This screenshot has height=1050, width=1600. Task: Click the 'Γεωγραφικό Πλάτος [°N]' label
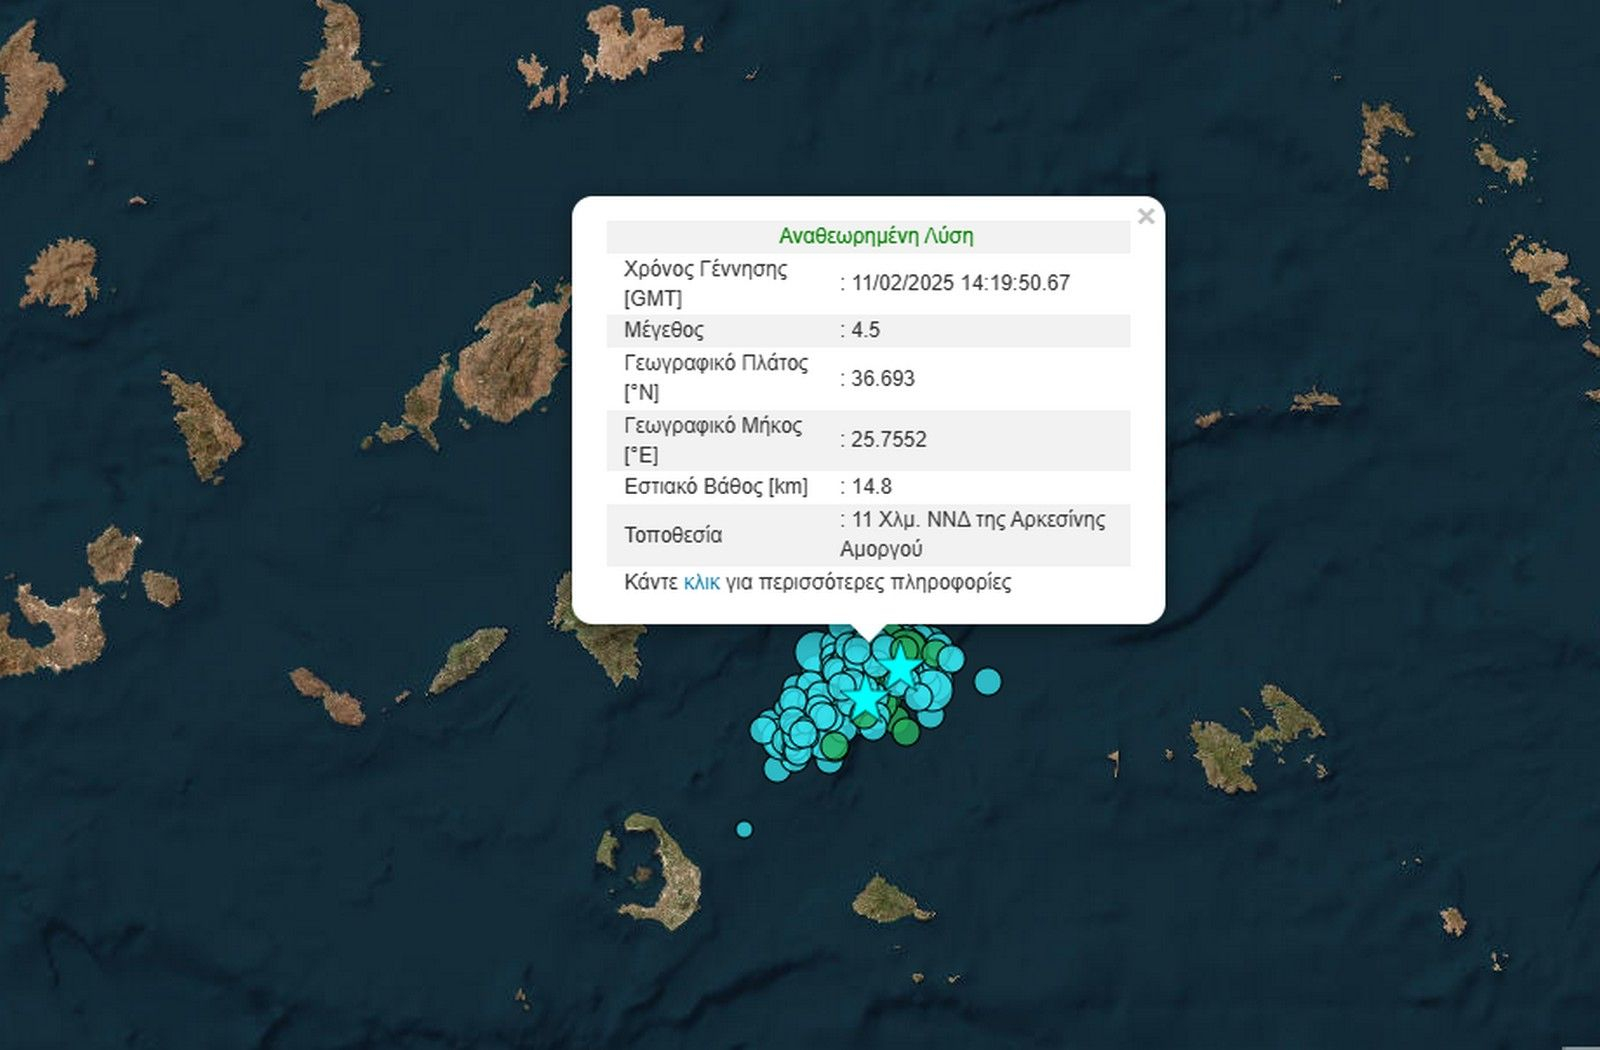716,377
